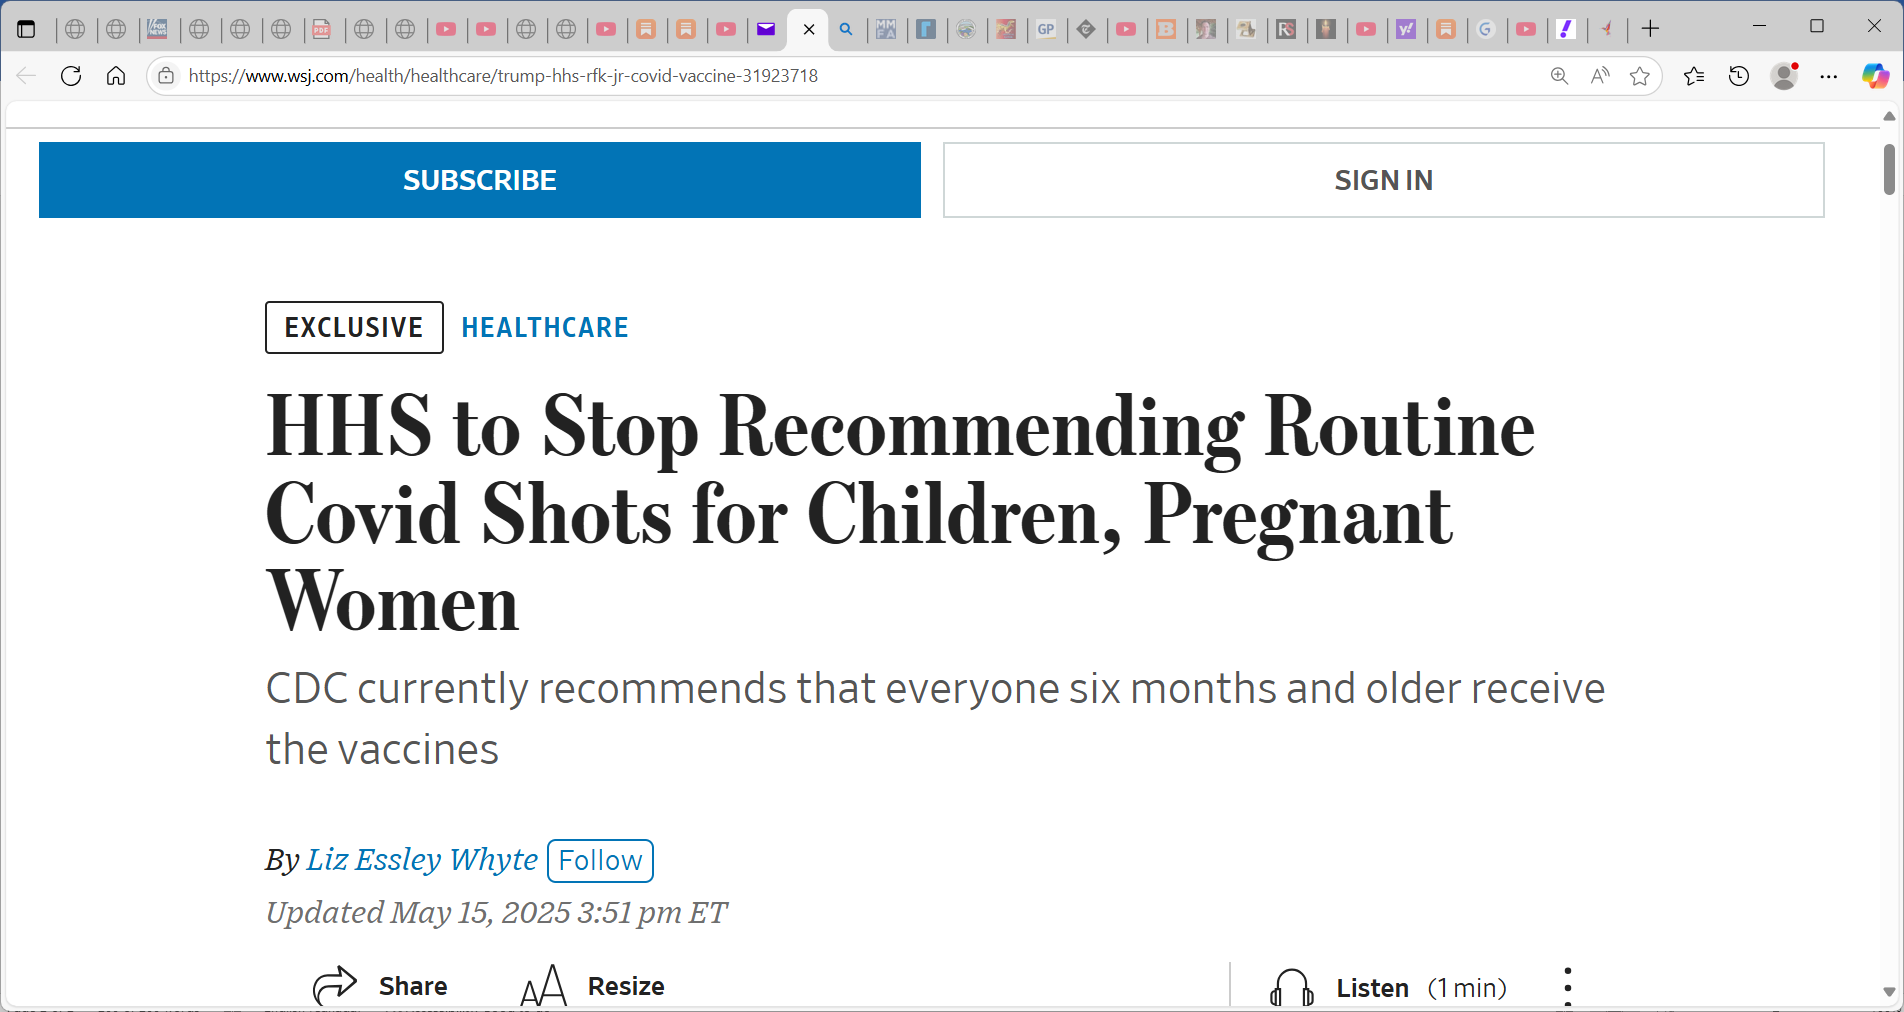Open the HEALTHCARE section link
1904x1012 pixels.
click(545, 327)
